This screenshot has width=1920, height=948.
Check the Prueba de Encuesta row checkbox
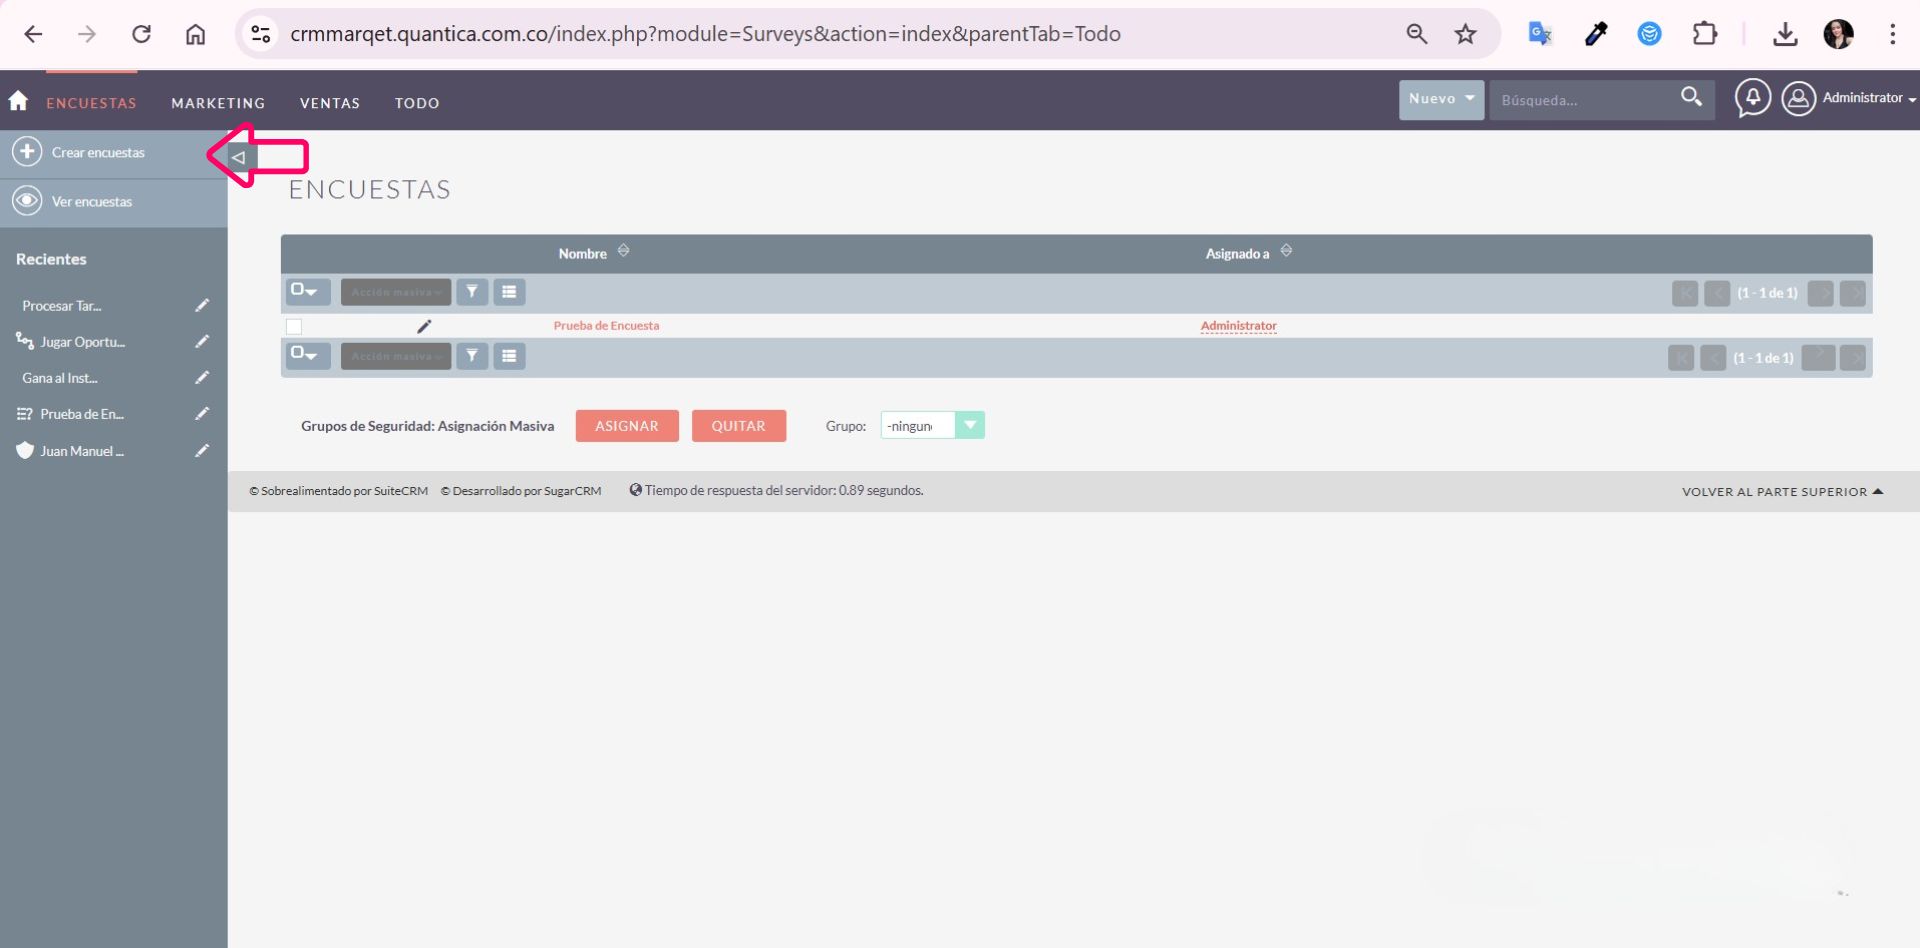(x=294, y=327)
